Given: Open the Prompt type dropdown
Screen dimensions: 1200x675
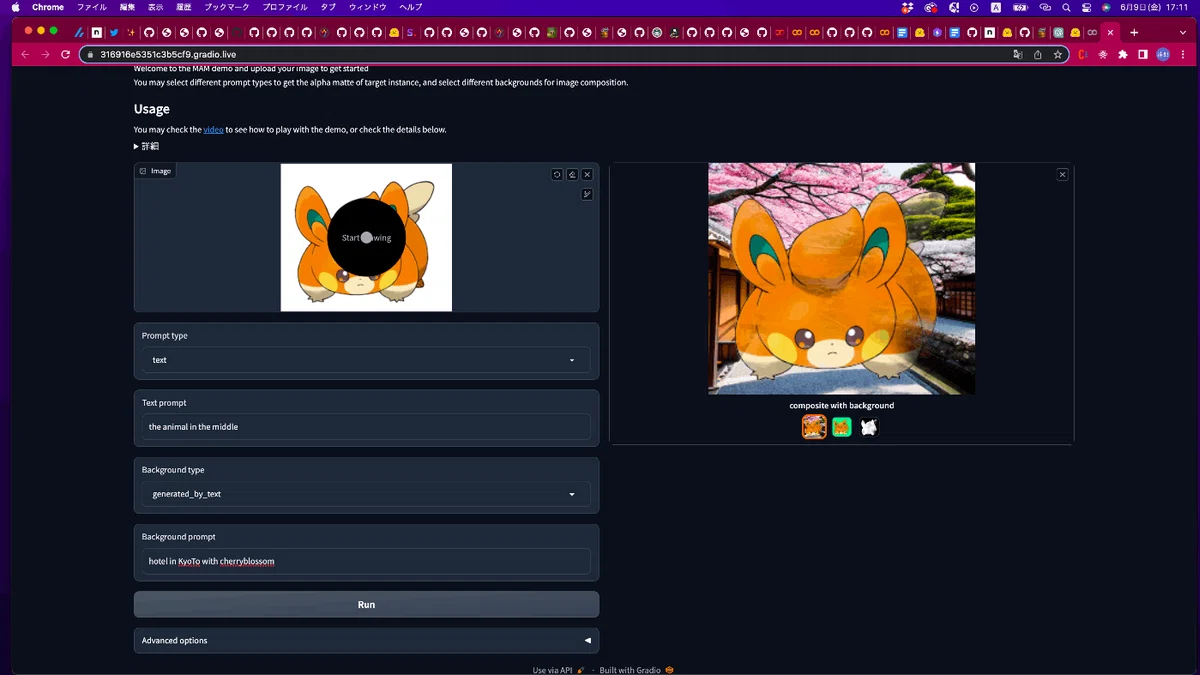Looking at the screenshot, I should [366, 360].
